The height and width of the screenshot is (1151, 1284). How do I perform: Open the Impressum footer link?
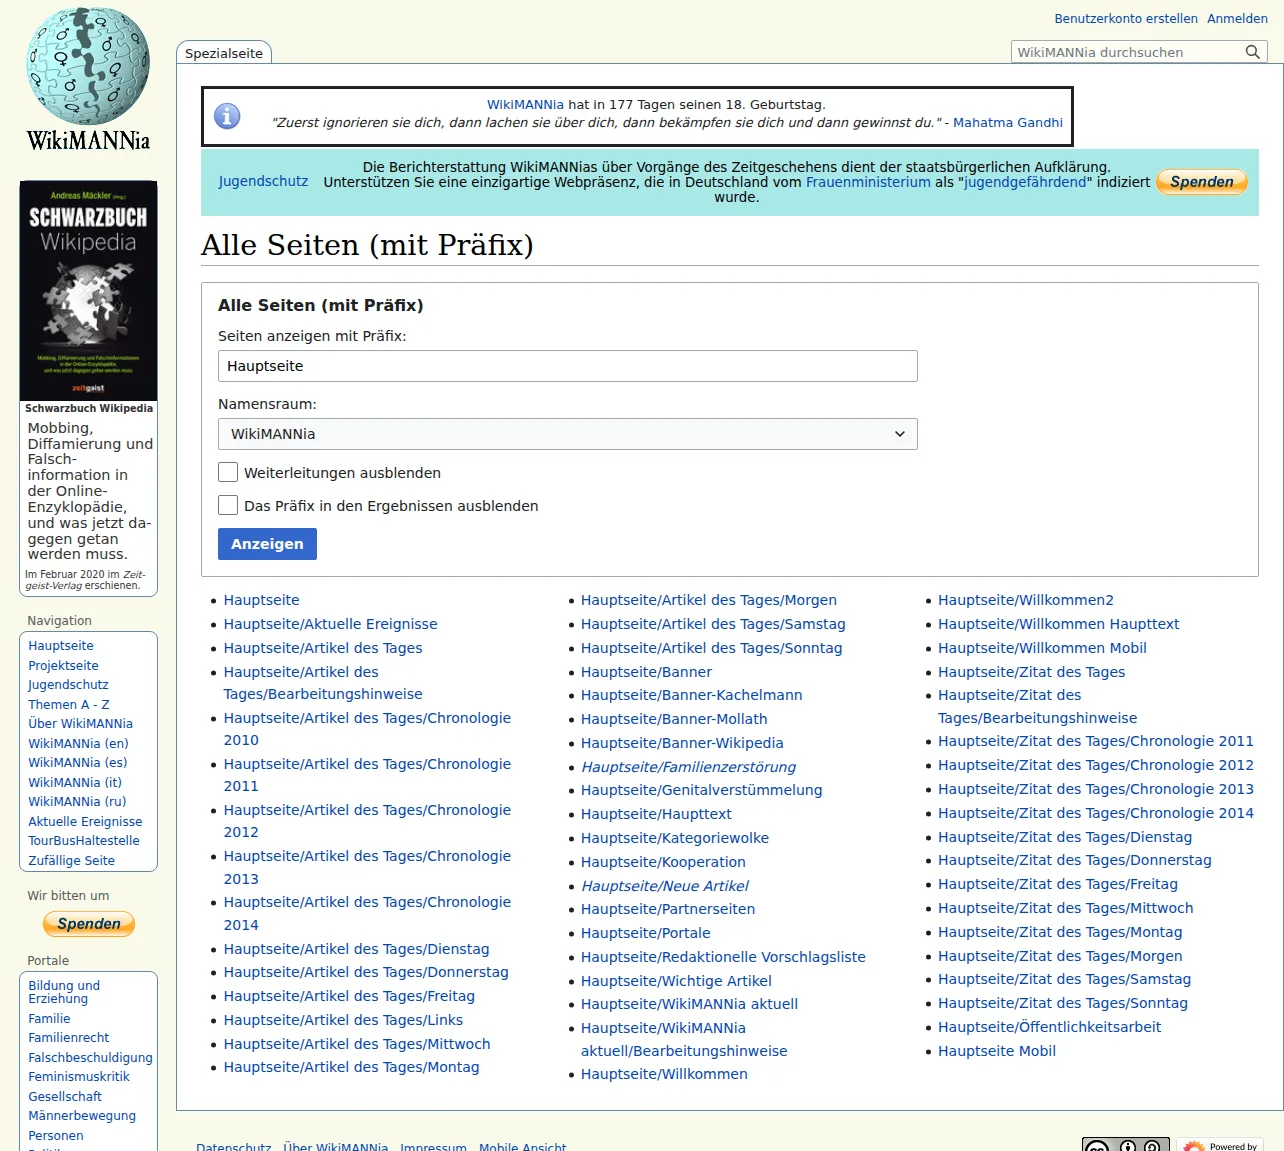(x=433, y=1146)
